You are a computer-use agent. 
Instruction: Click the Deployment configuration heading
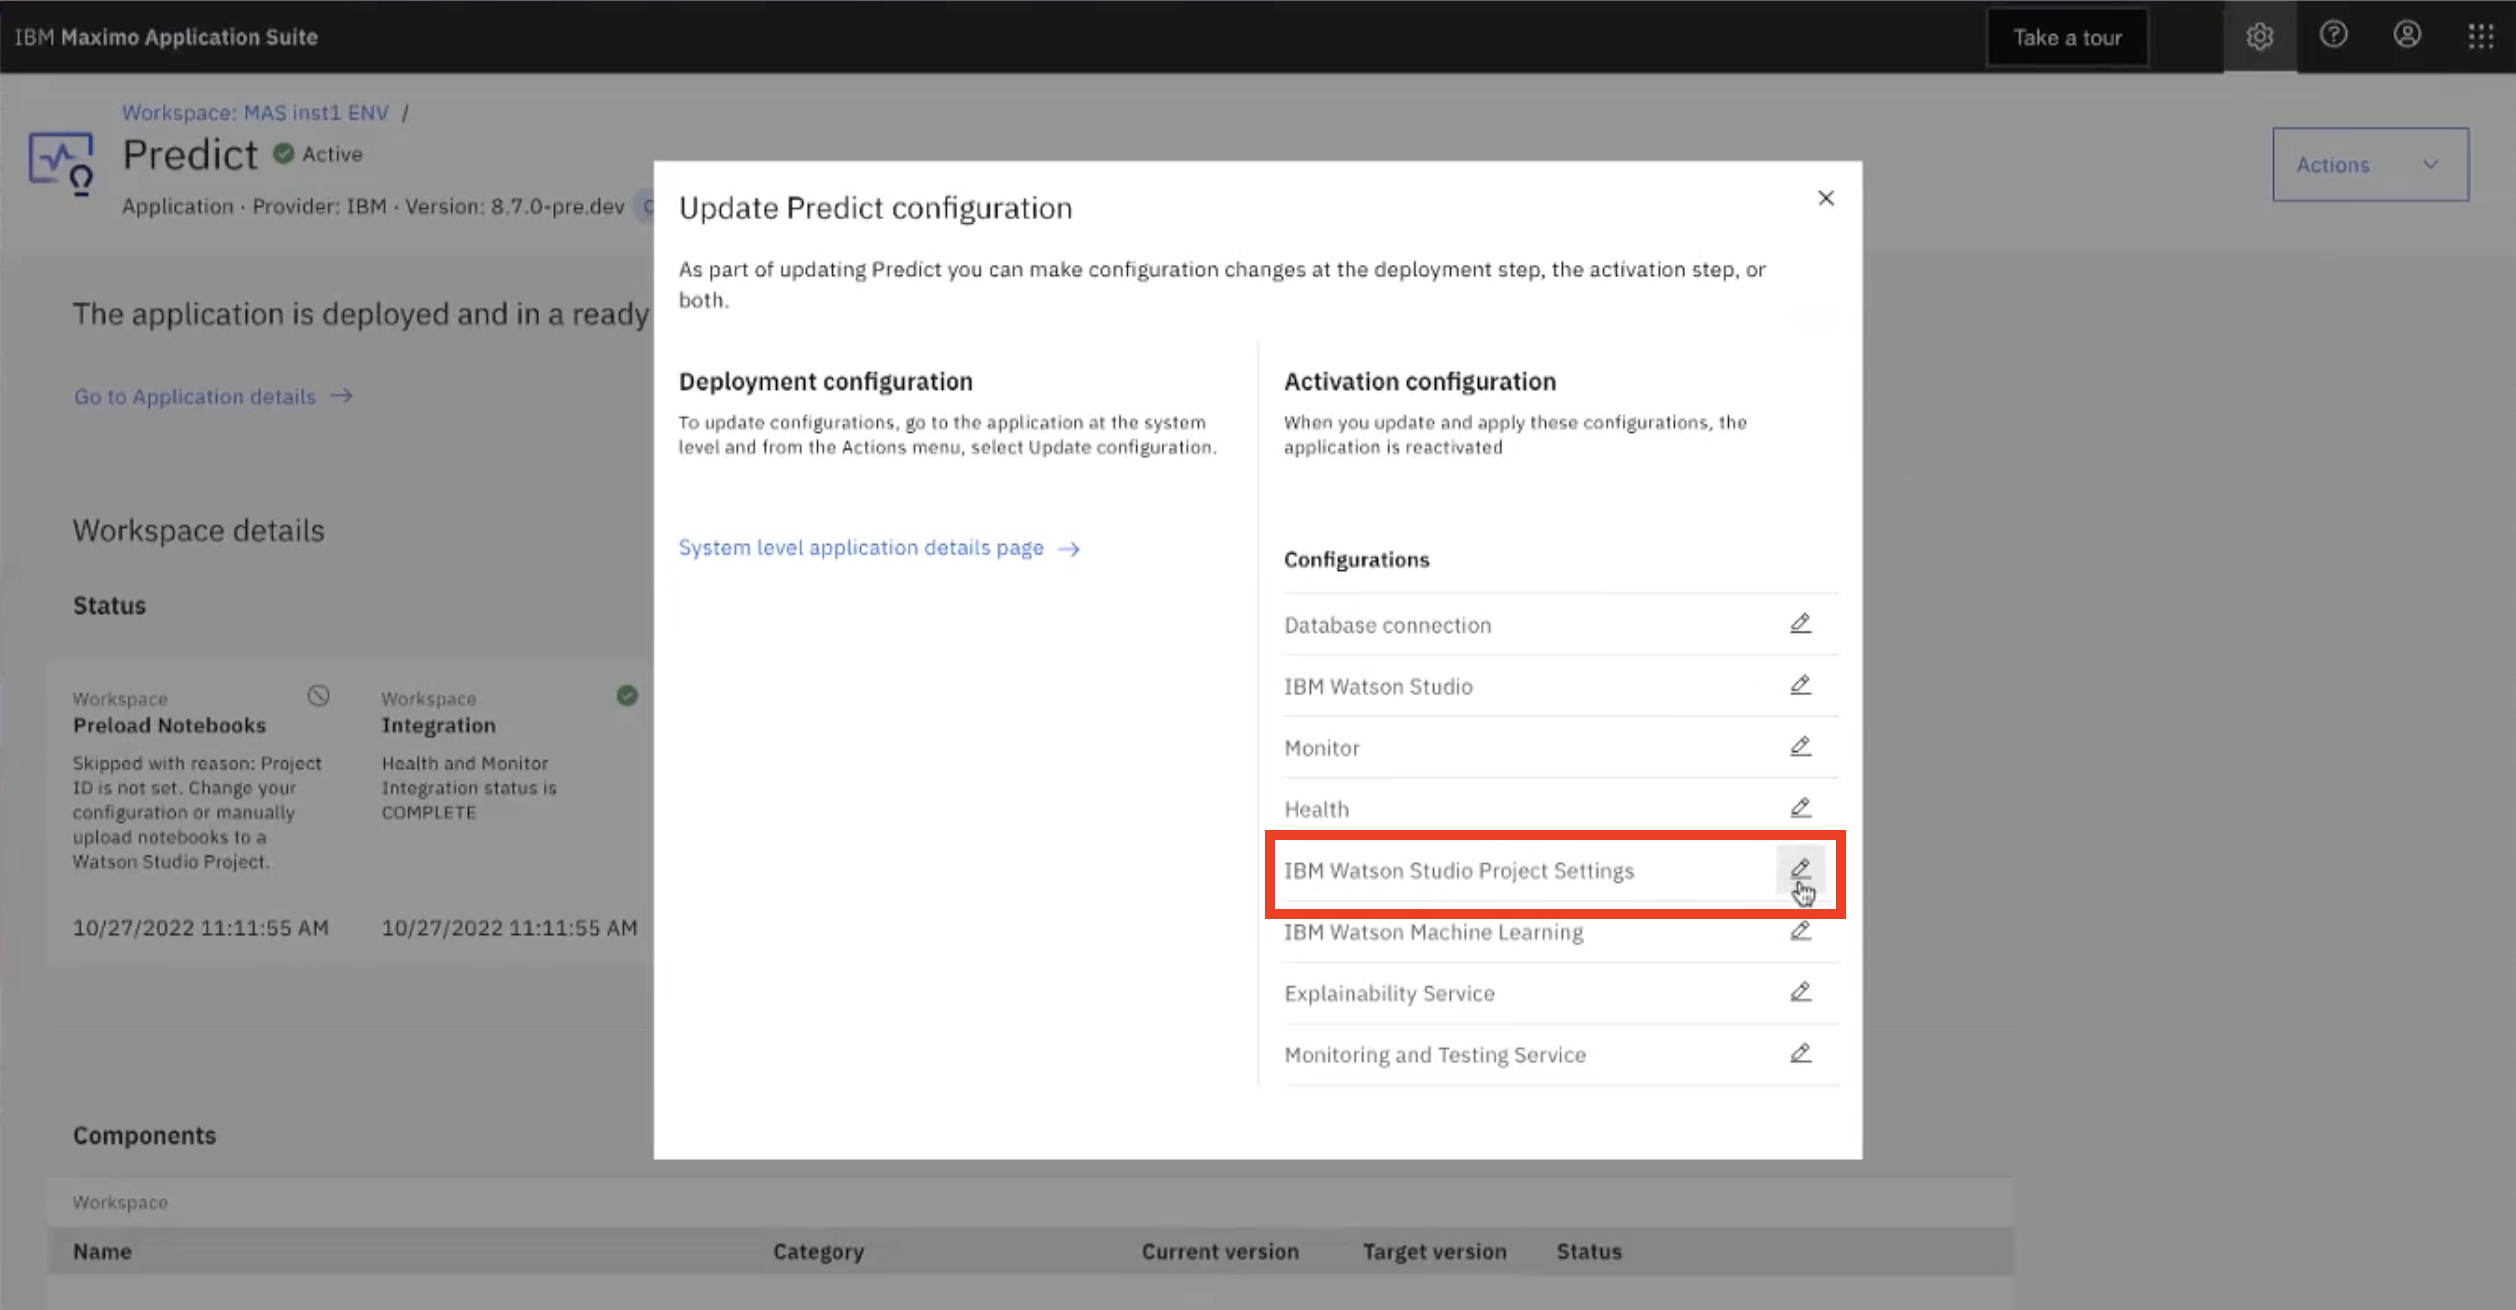[x=825, y=381]
